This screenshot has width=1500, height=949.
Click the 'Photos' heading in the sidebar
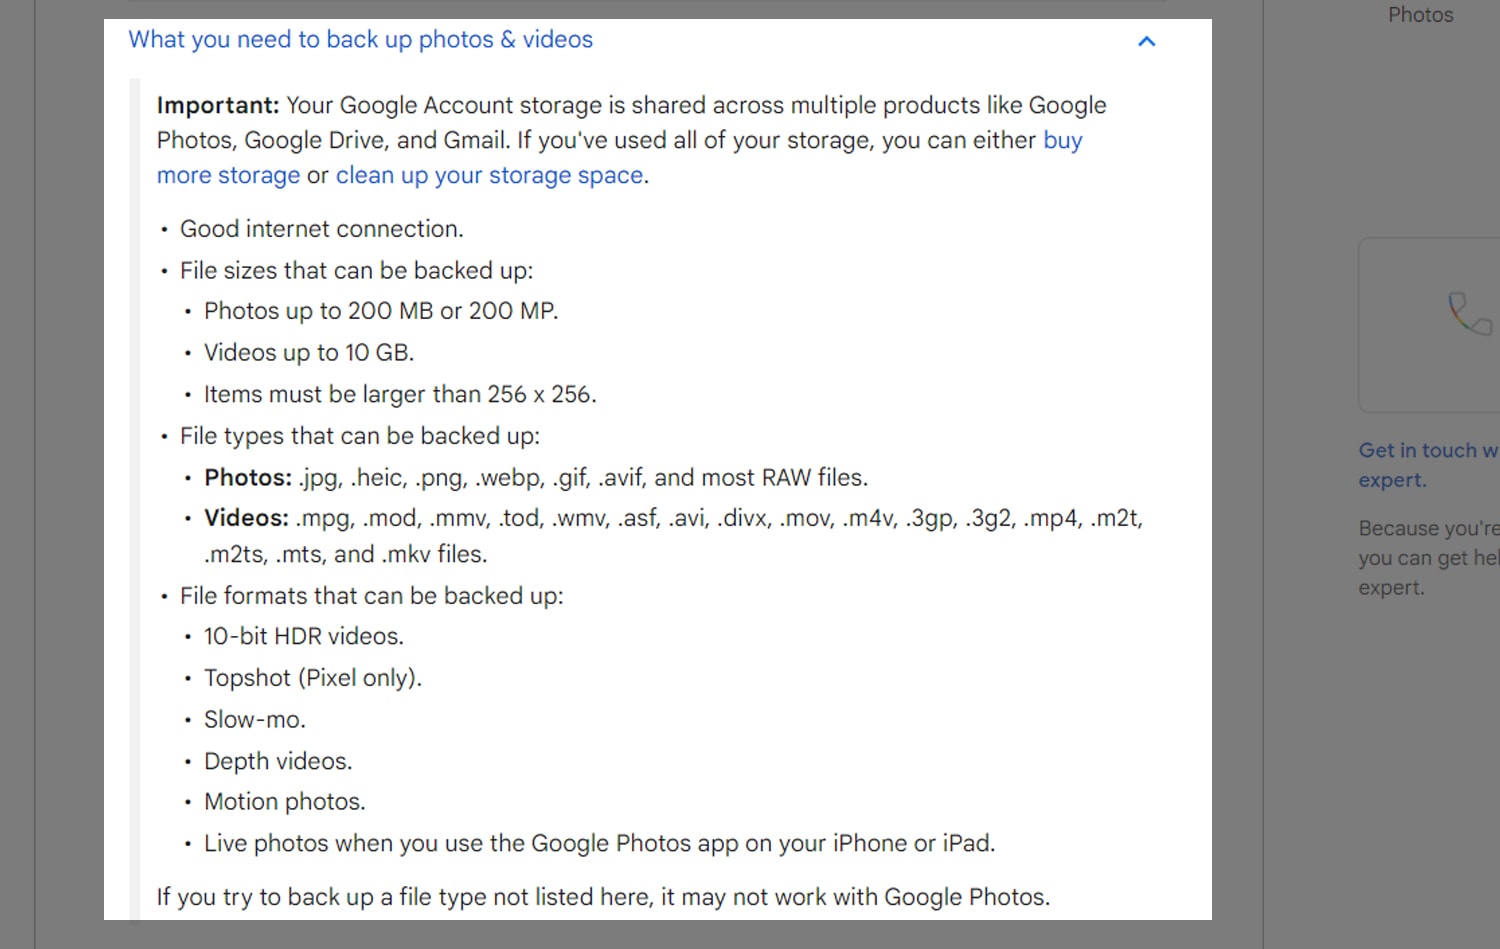click(1420, 15)
